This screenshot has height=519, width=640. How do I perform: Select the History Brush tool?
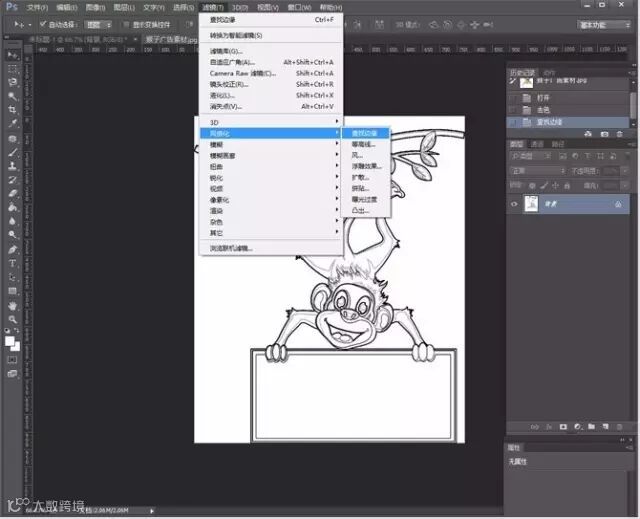tap(13, 180)
